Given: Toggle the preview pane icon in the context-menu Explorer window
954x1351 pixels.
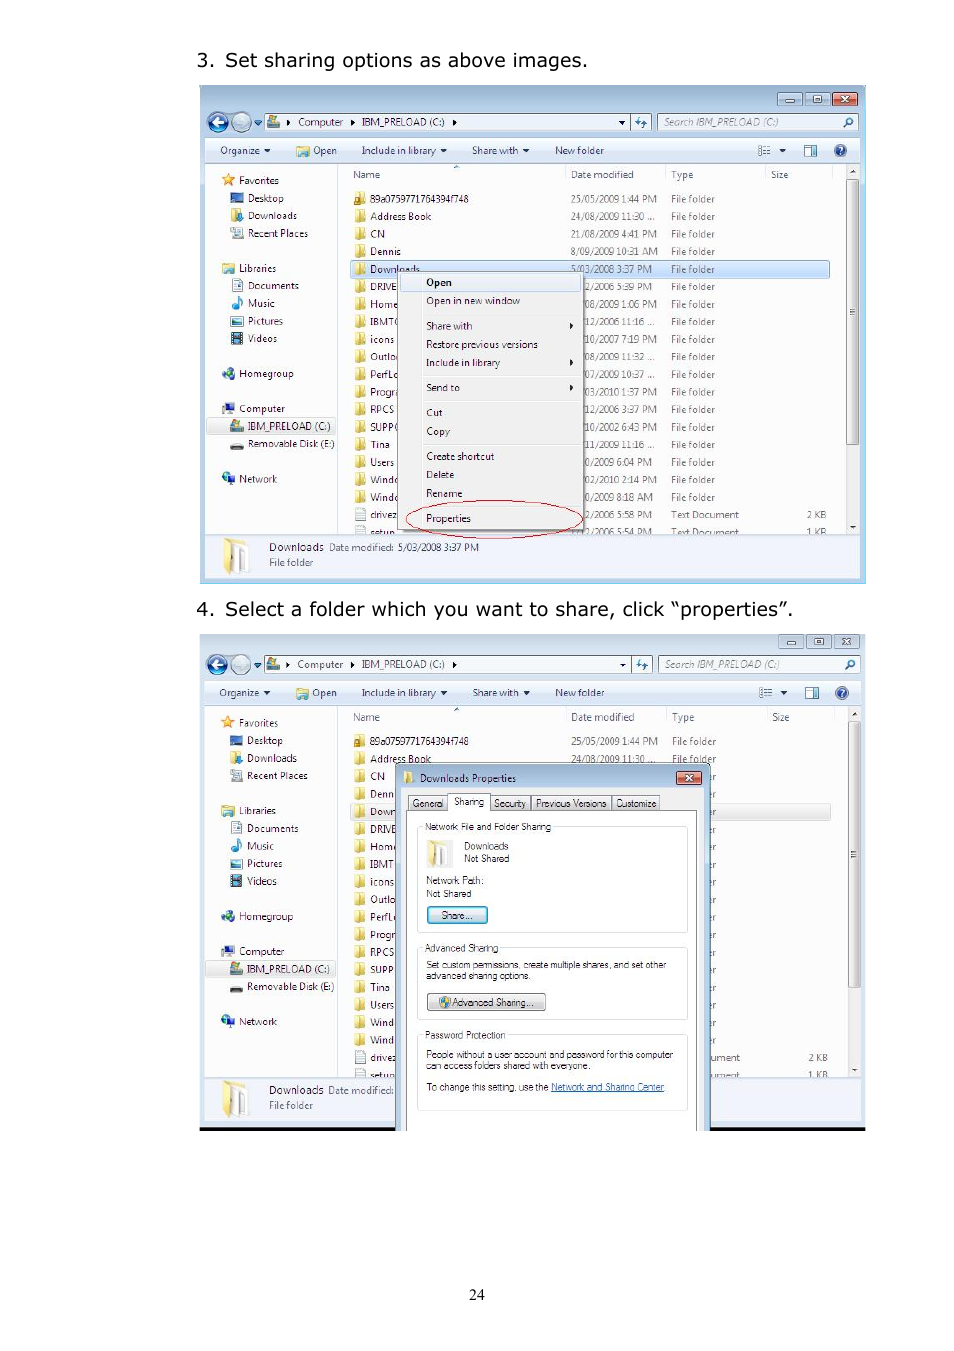Looking at the screenshot, I should point(810,151).
